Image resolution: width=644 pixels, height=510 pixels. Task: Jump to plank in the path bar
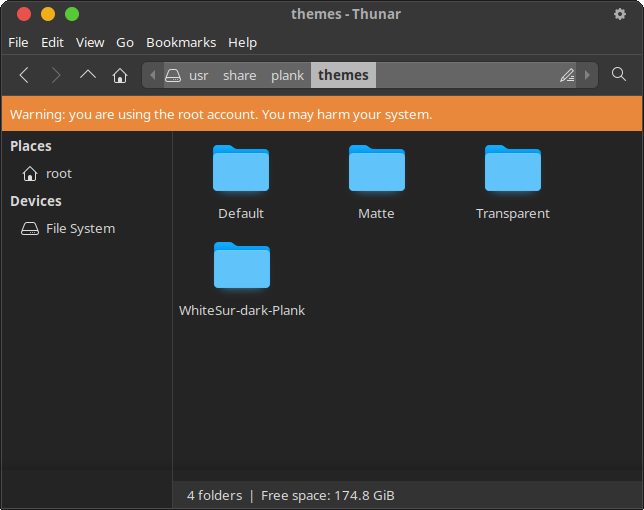click(x=288, y=75)
